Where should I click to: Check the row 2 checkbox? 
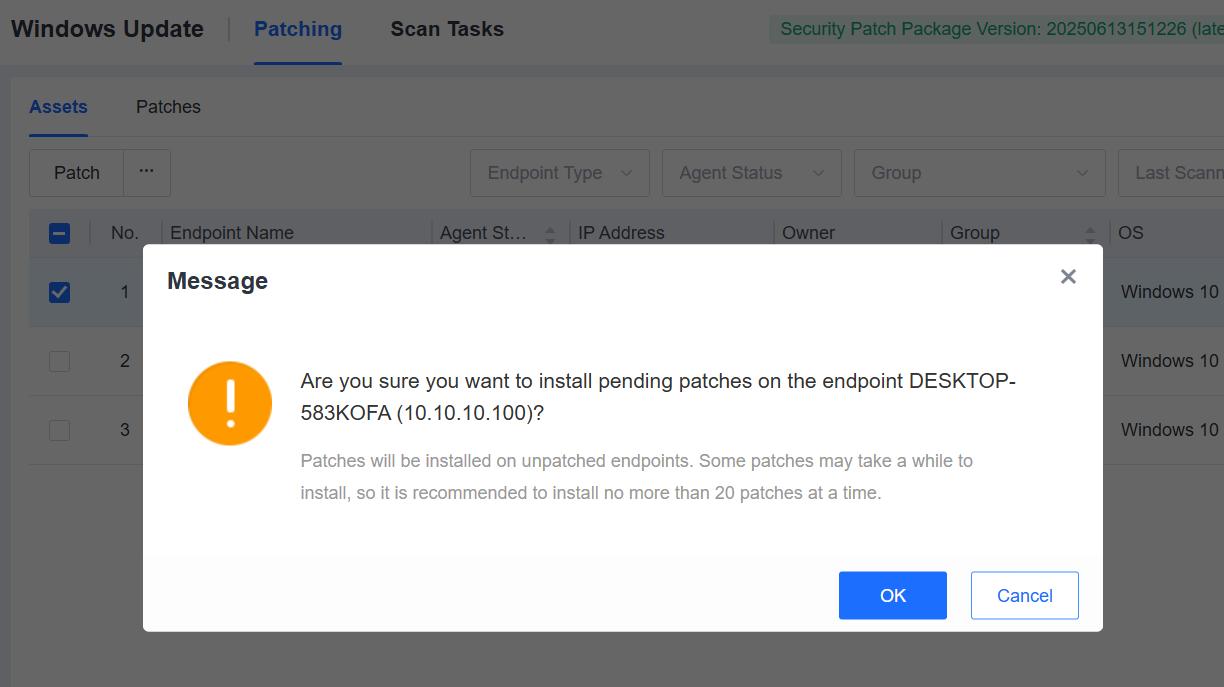point(59,361)
